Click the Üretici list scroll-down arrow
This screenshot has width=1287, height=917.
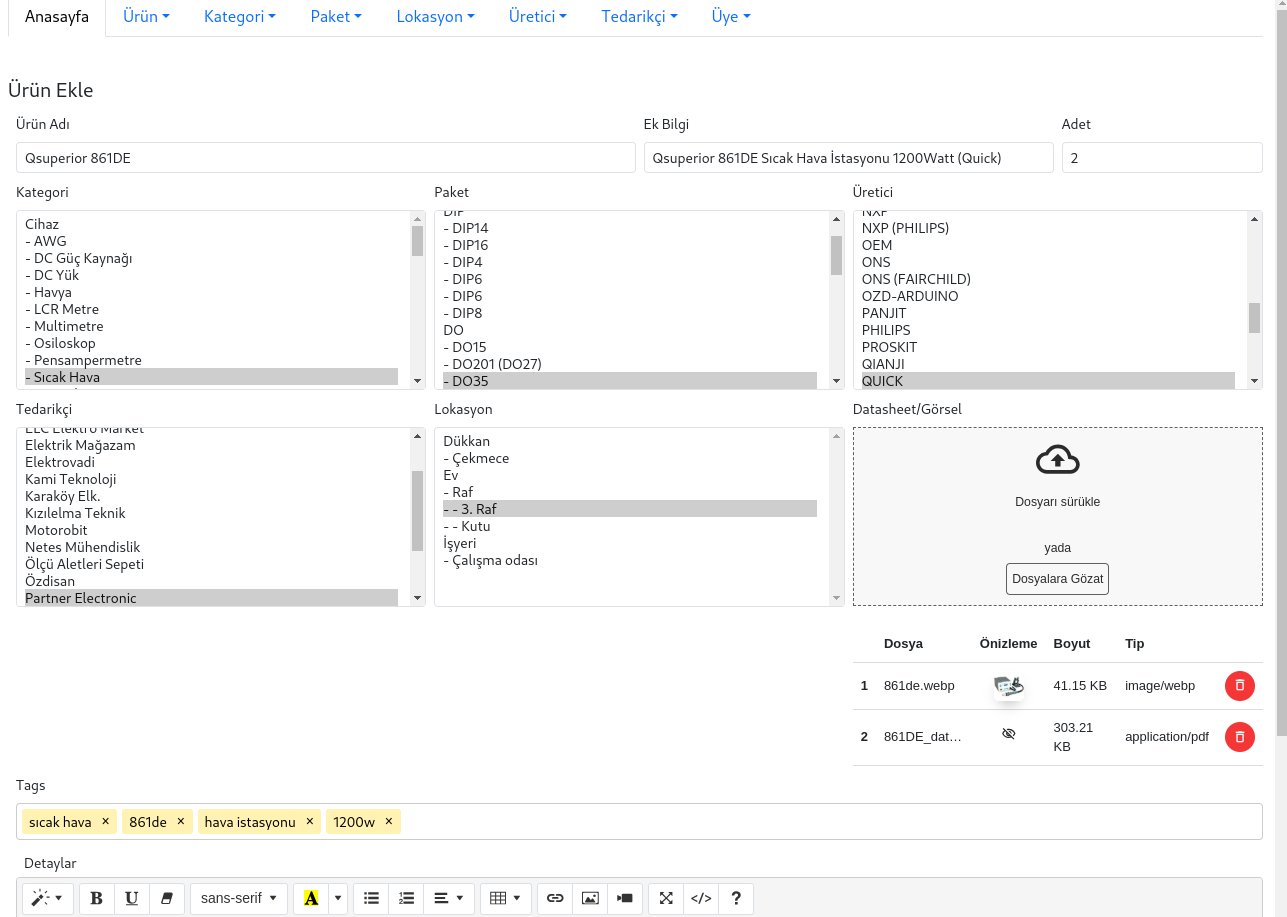(x=1254, y=381)
